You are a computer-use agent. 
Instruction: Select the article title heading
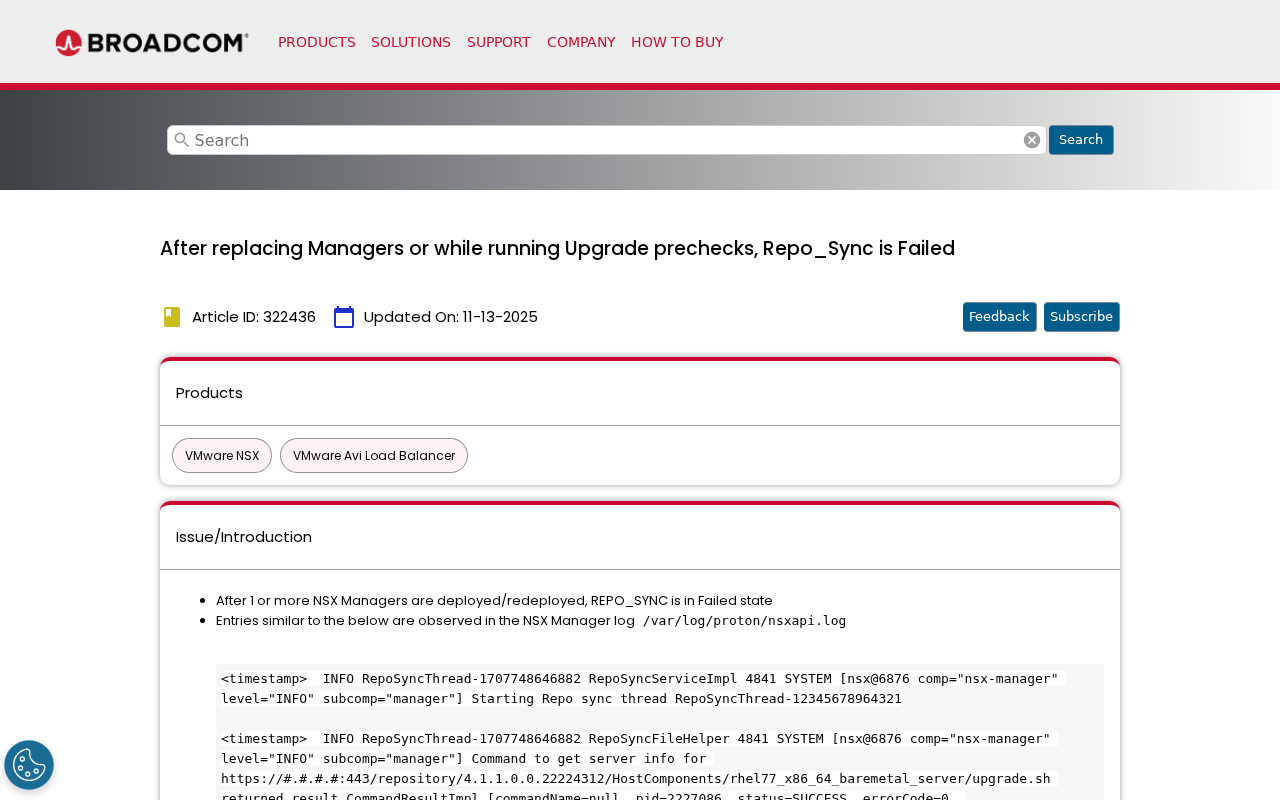pos(557,247)
